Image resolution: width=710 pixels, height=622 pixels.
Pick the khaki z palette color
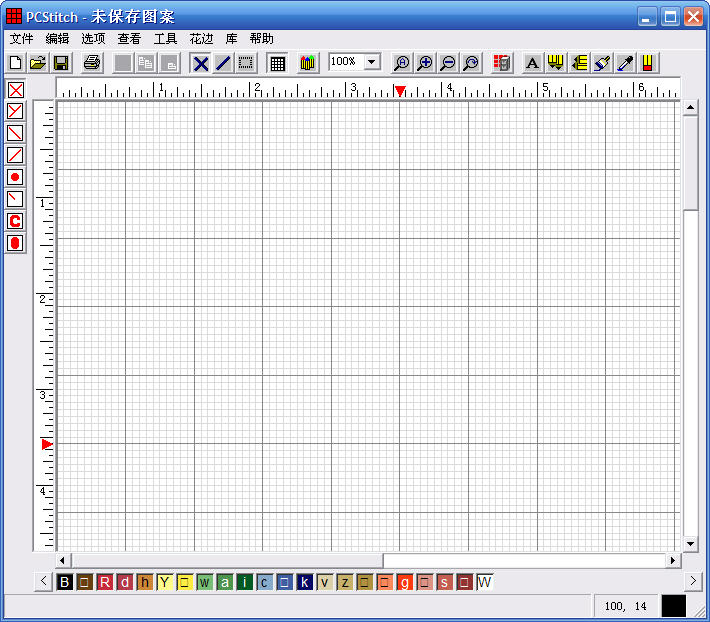pyautogui.click(x=345, y=582)
